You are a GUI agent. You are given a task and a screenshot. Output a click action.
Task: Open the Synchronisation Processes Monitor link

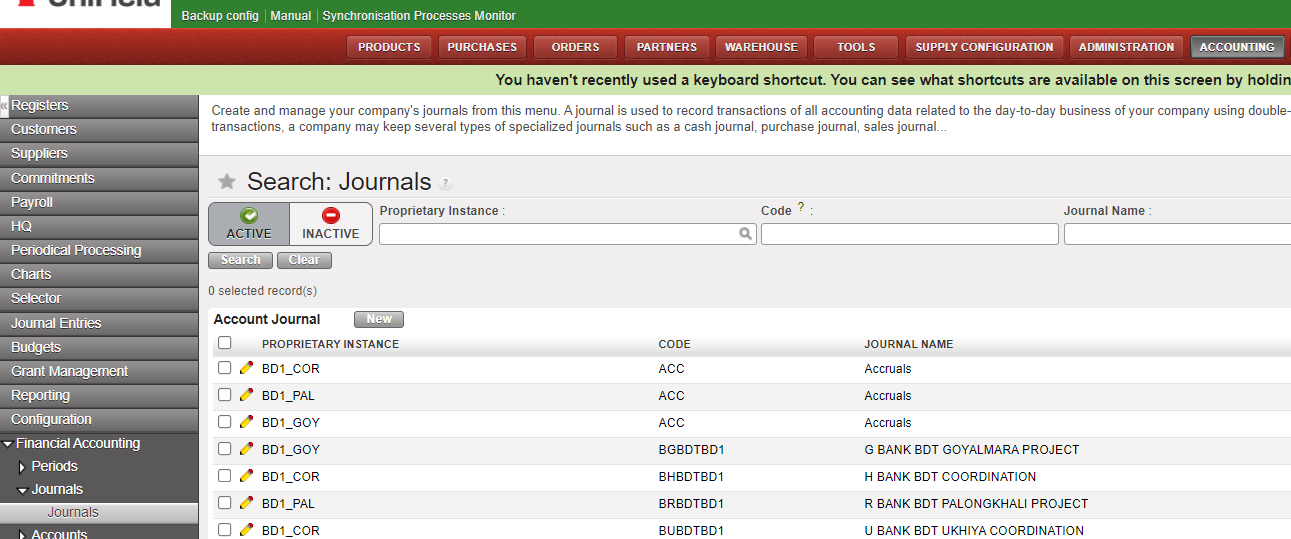(x=419, y=16)
